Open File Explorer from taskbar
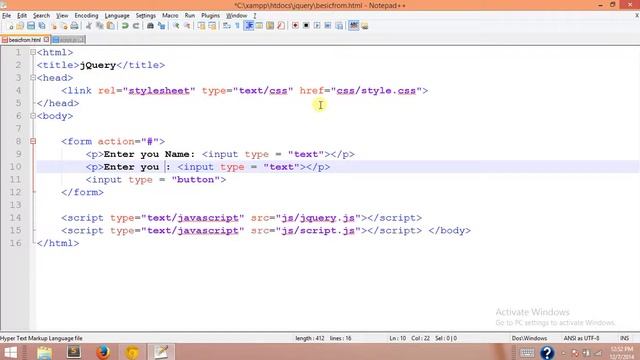640x360 pixels. pyautogui.click(x=44, y=352)
